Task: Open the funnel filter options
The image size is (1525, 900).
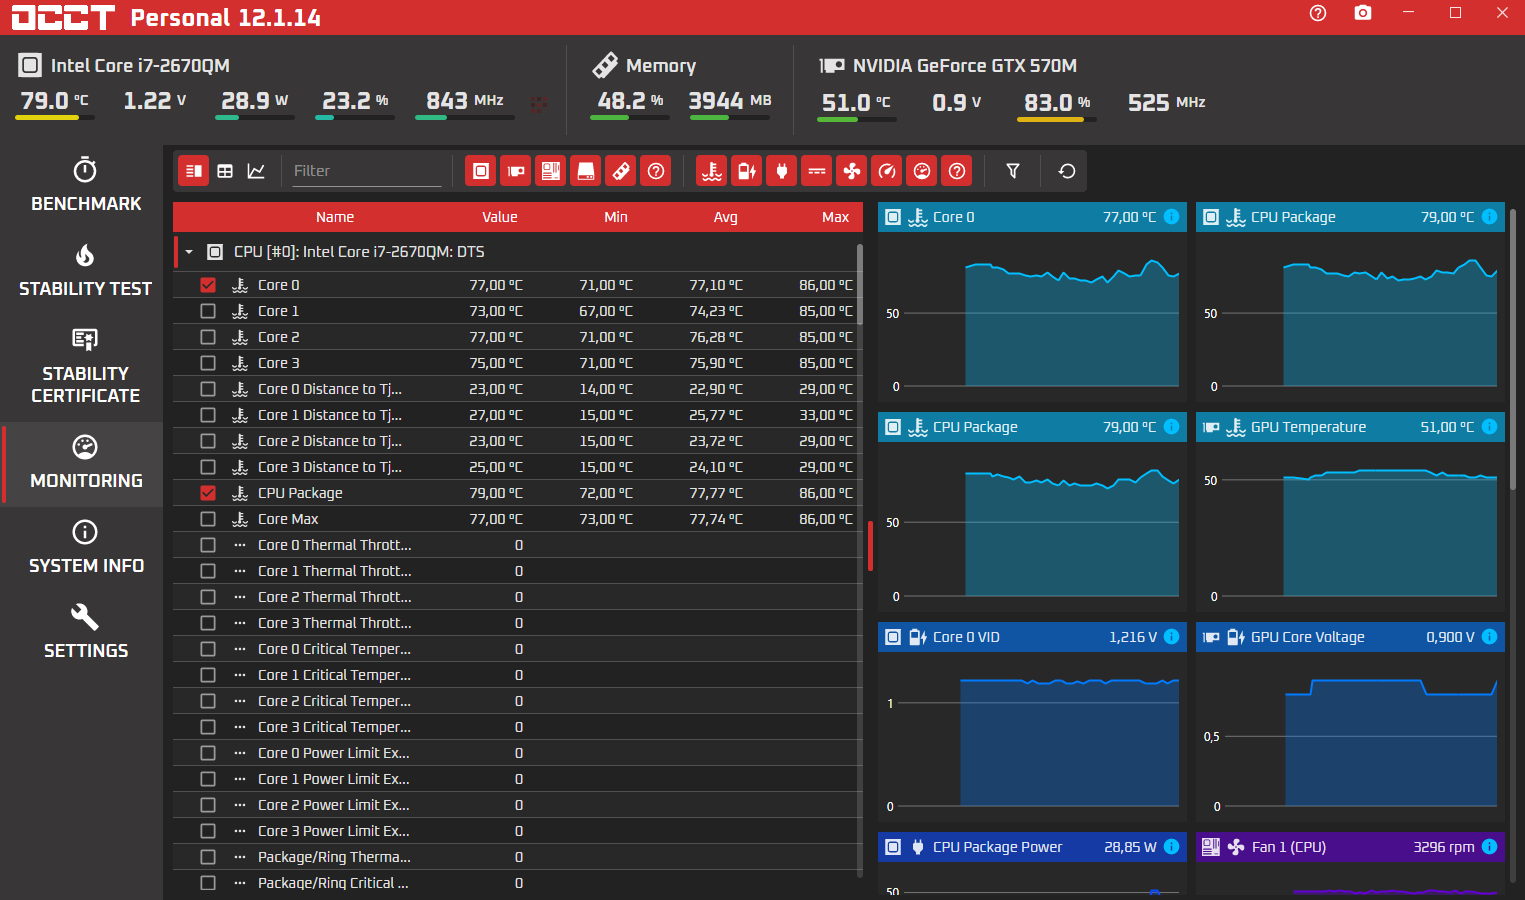Action: click(1013, 171)
